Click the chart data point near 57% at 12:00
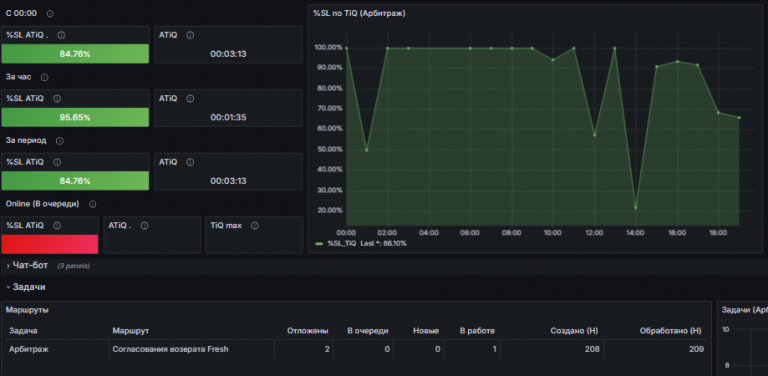 595,135
